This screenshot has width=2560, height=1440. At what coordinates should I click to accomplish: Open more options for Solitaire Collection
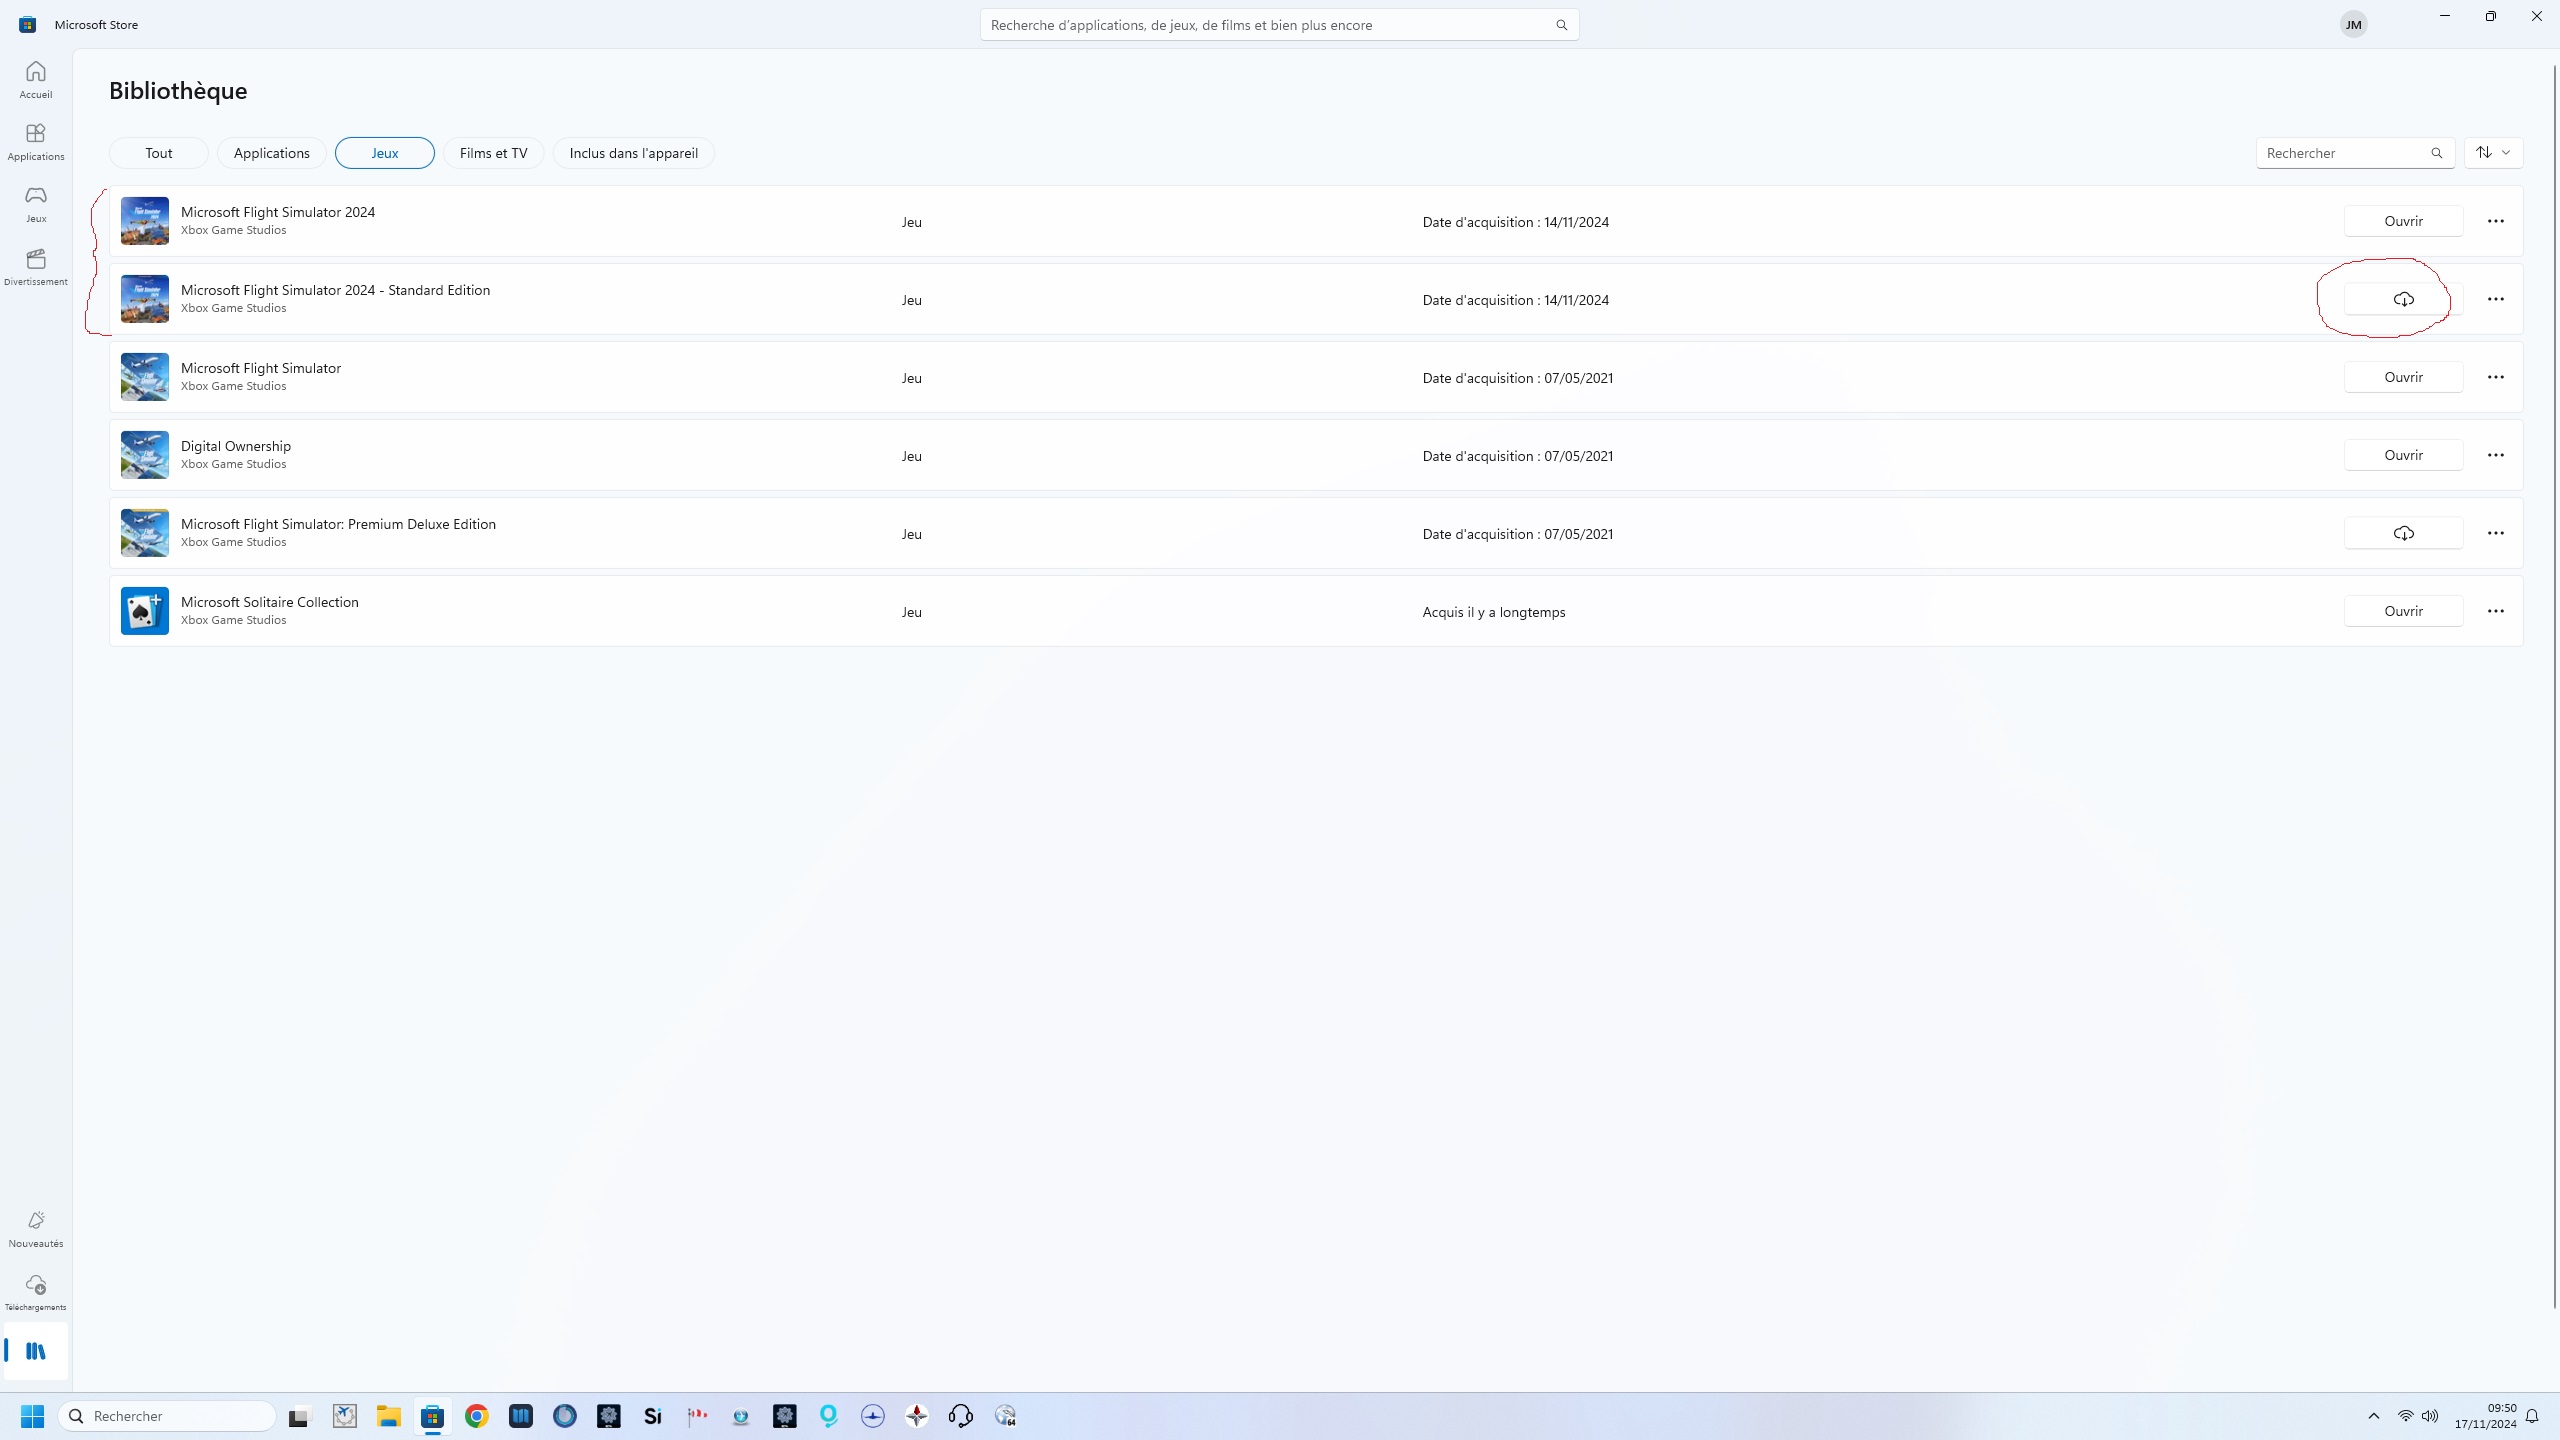[2496, 611]
